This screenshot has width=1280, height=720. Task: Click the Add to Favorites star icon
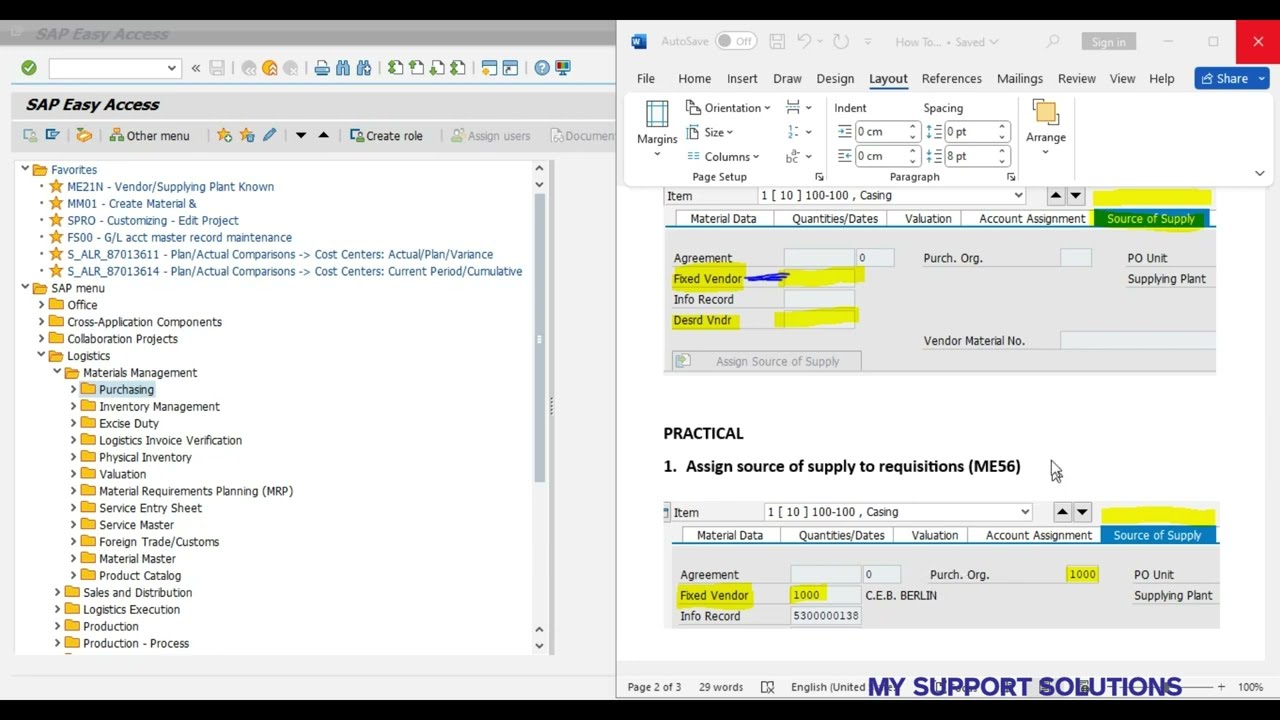pyautogui.click(x=225, y=135)
